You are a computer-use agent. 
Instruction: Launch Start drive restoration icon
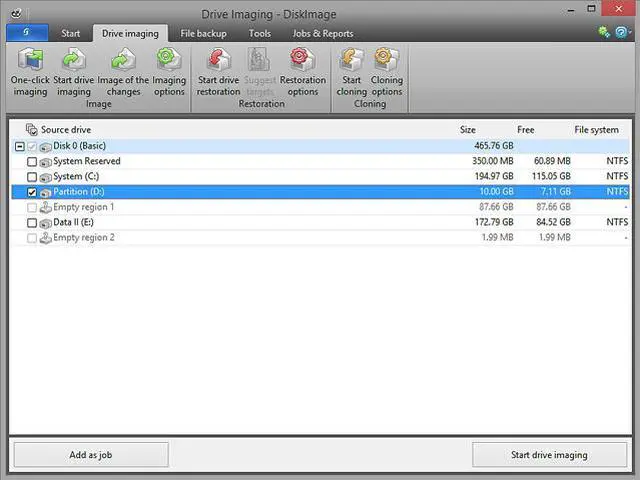tap(219, 61)
